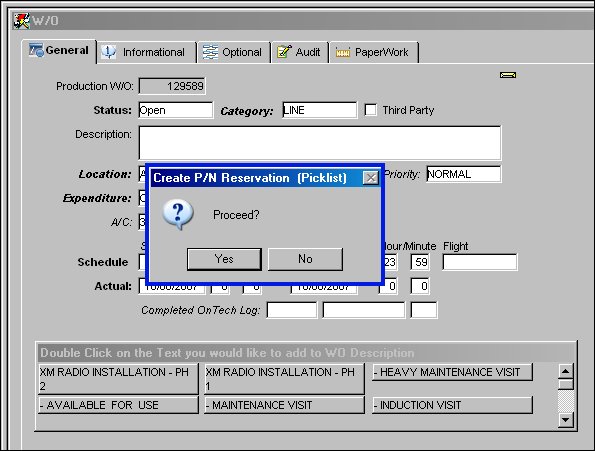Click the Priority field showing NORMAL
This screenshot has width=595, height=451.
point(463,174)
